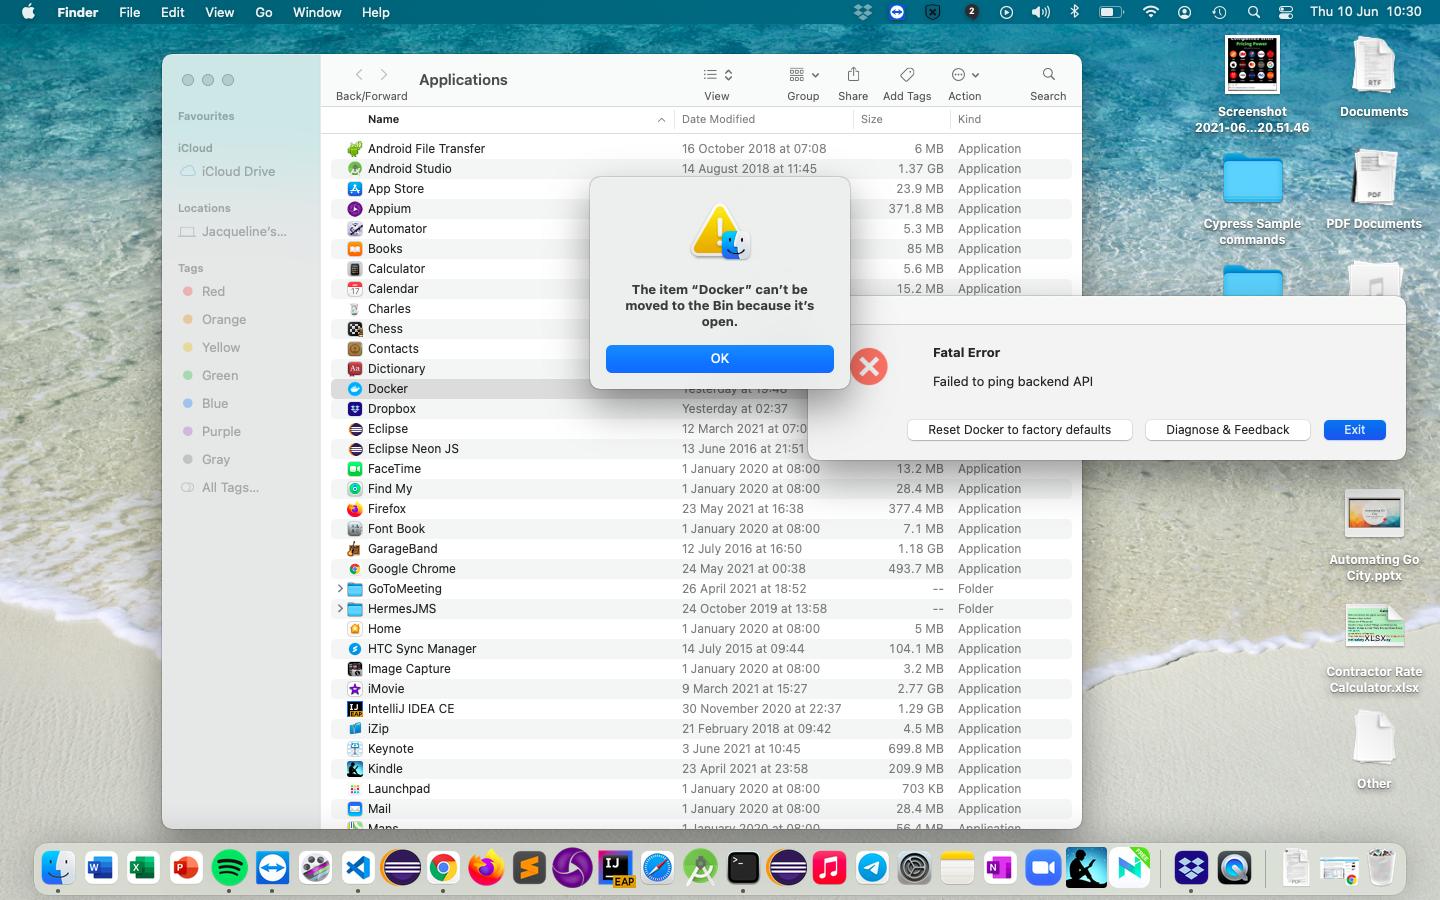The height and width of the screenshot is (900, 1440).
Task: Select Eclipse Neon JS in the list
Action: (701, 449)
